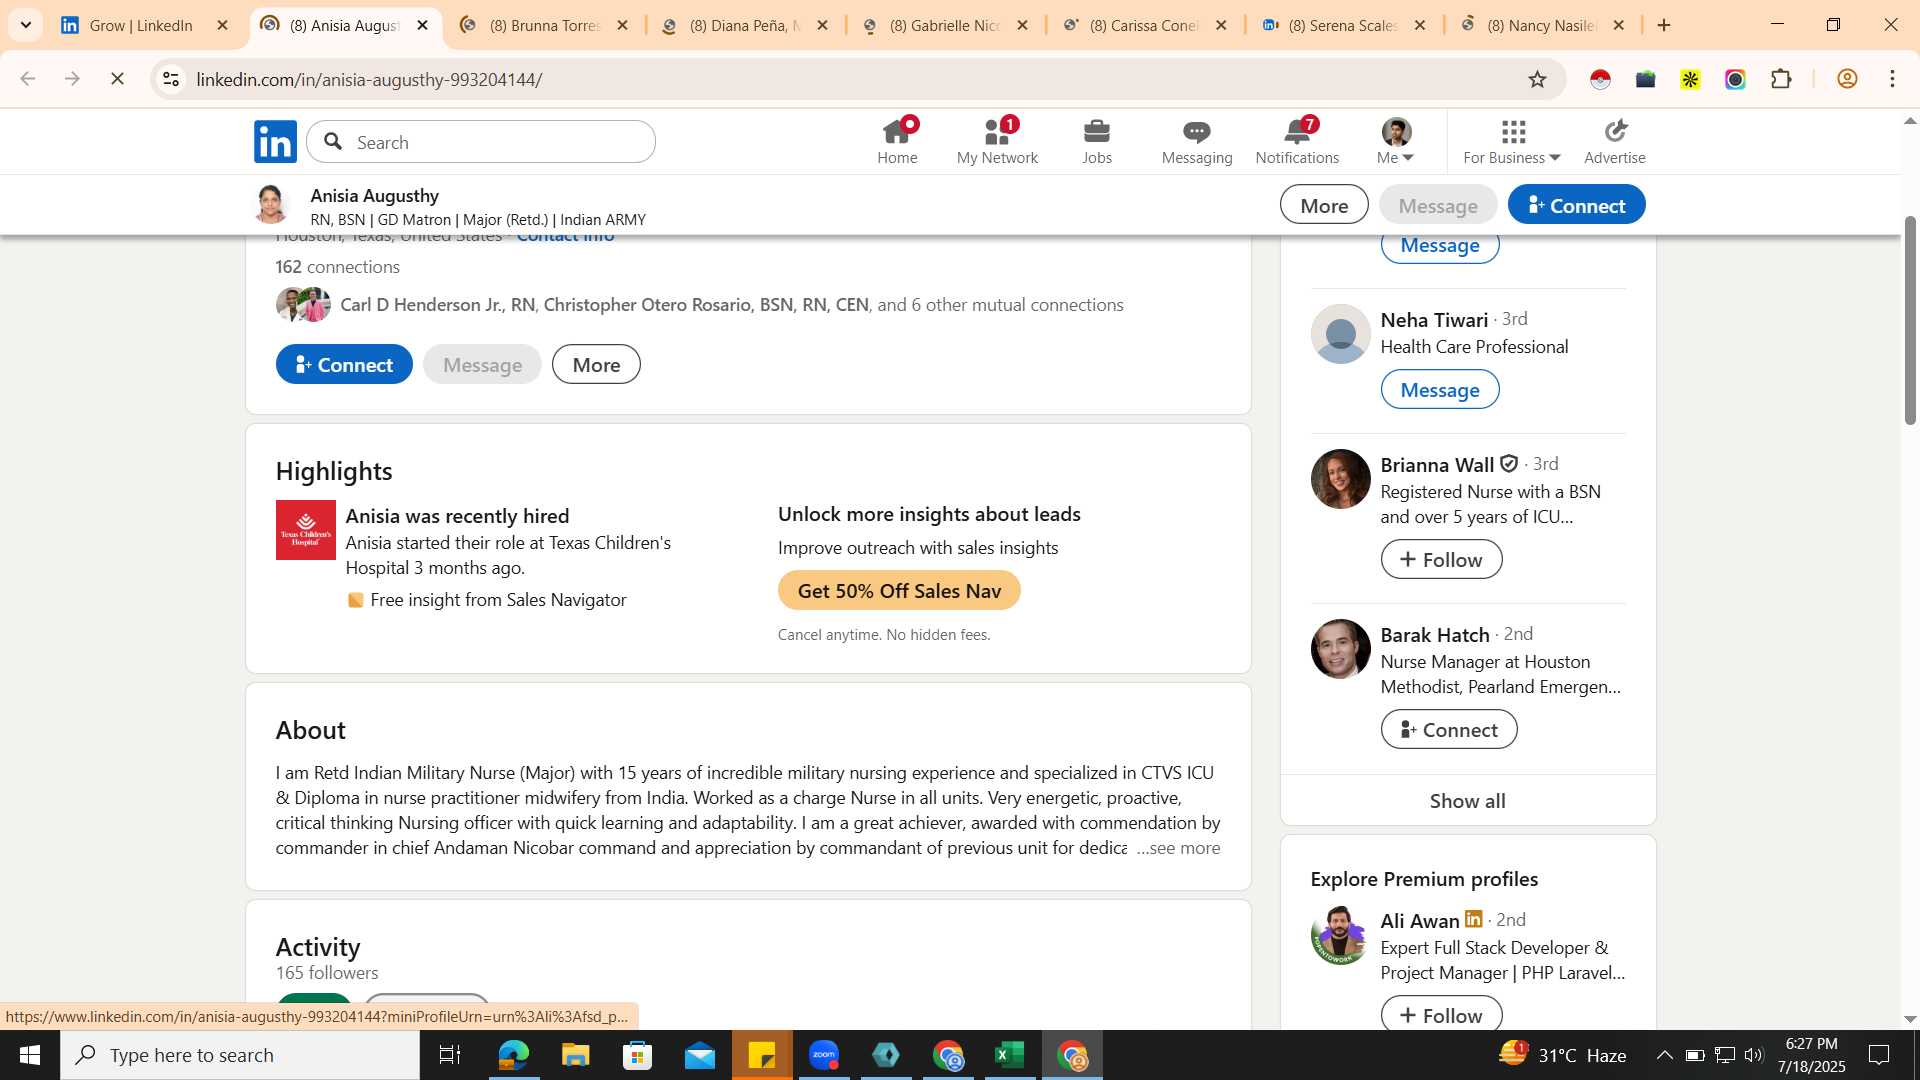Click Connect below the mutual connections
This screenshot has height=1080, width=1920.
(x=344, y=365)
